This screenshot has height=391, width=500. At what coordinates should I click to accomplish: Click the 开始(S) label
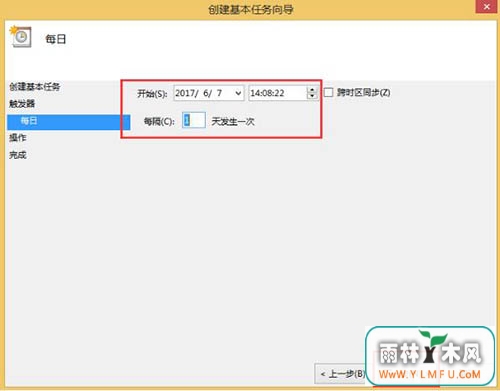pyautogui.click(x=152, y=93)
